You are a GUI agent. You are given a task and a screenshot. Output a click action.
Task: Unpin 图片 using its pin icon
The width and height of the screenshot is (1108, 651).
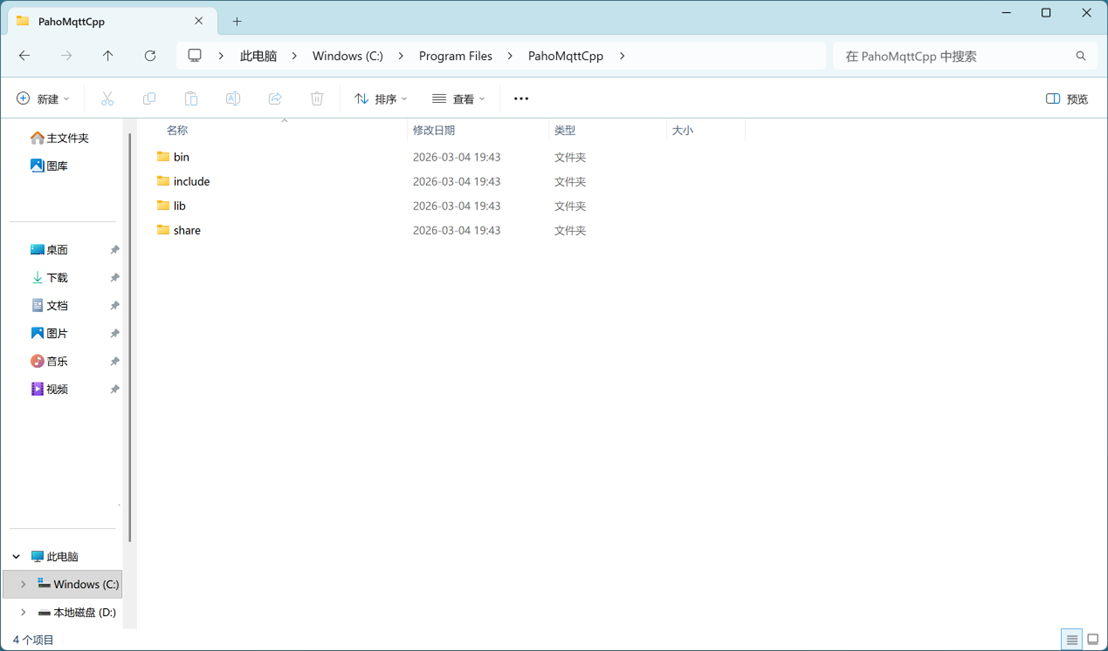point(114,333)
